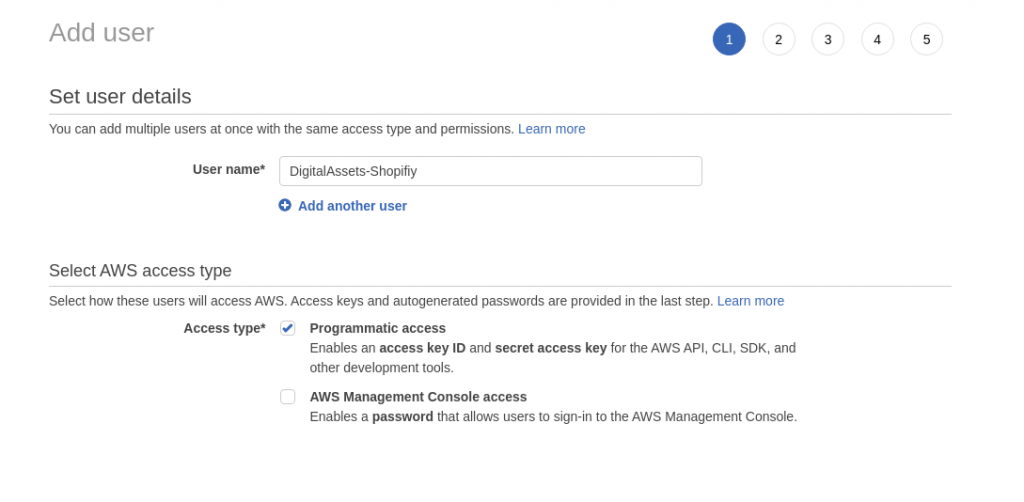Click the plus icon beside Add another user

tap(285, 205)
